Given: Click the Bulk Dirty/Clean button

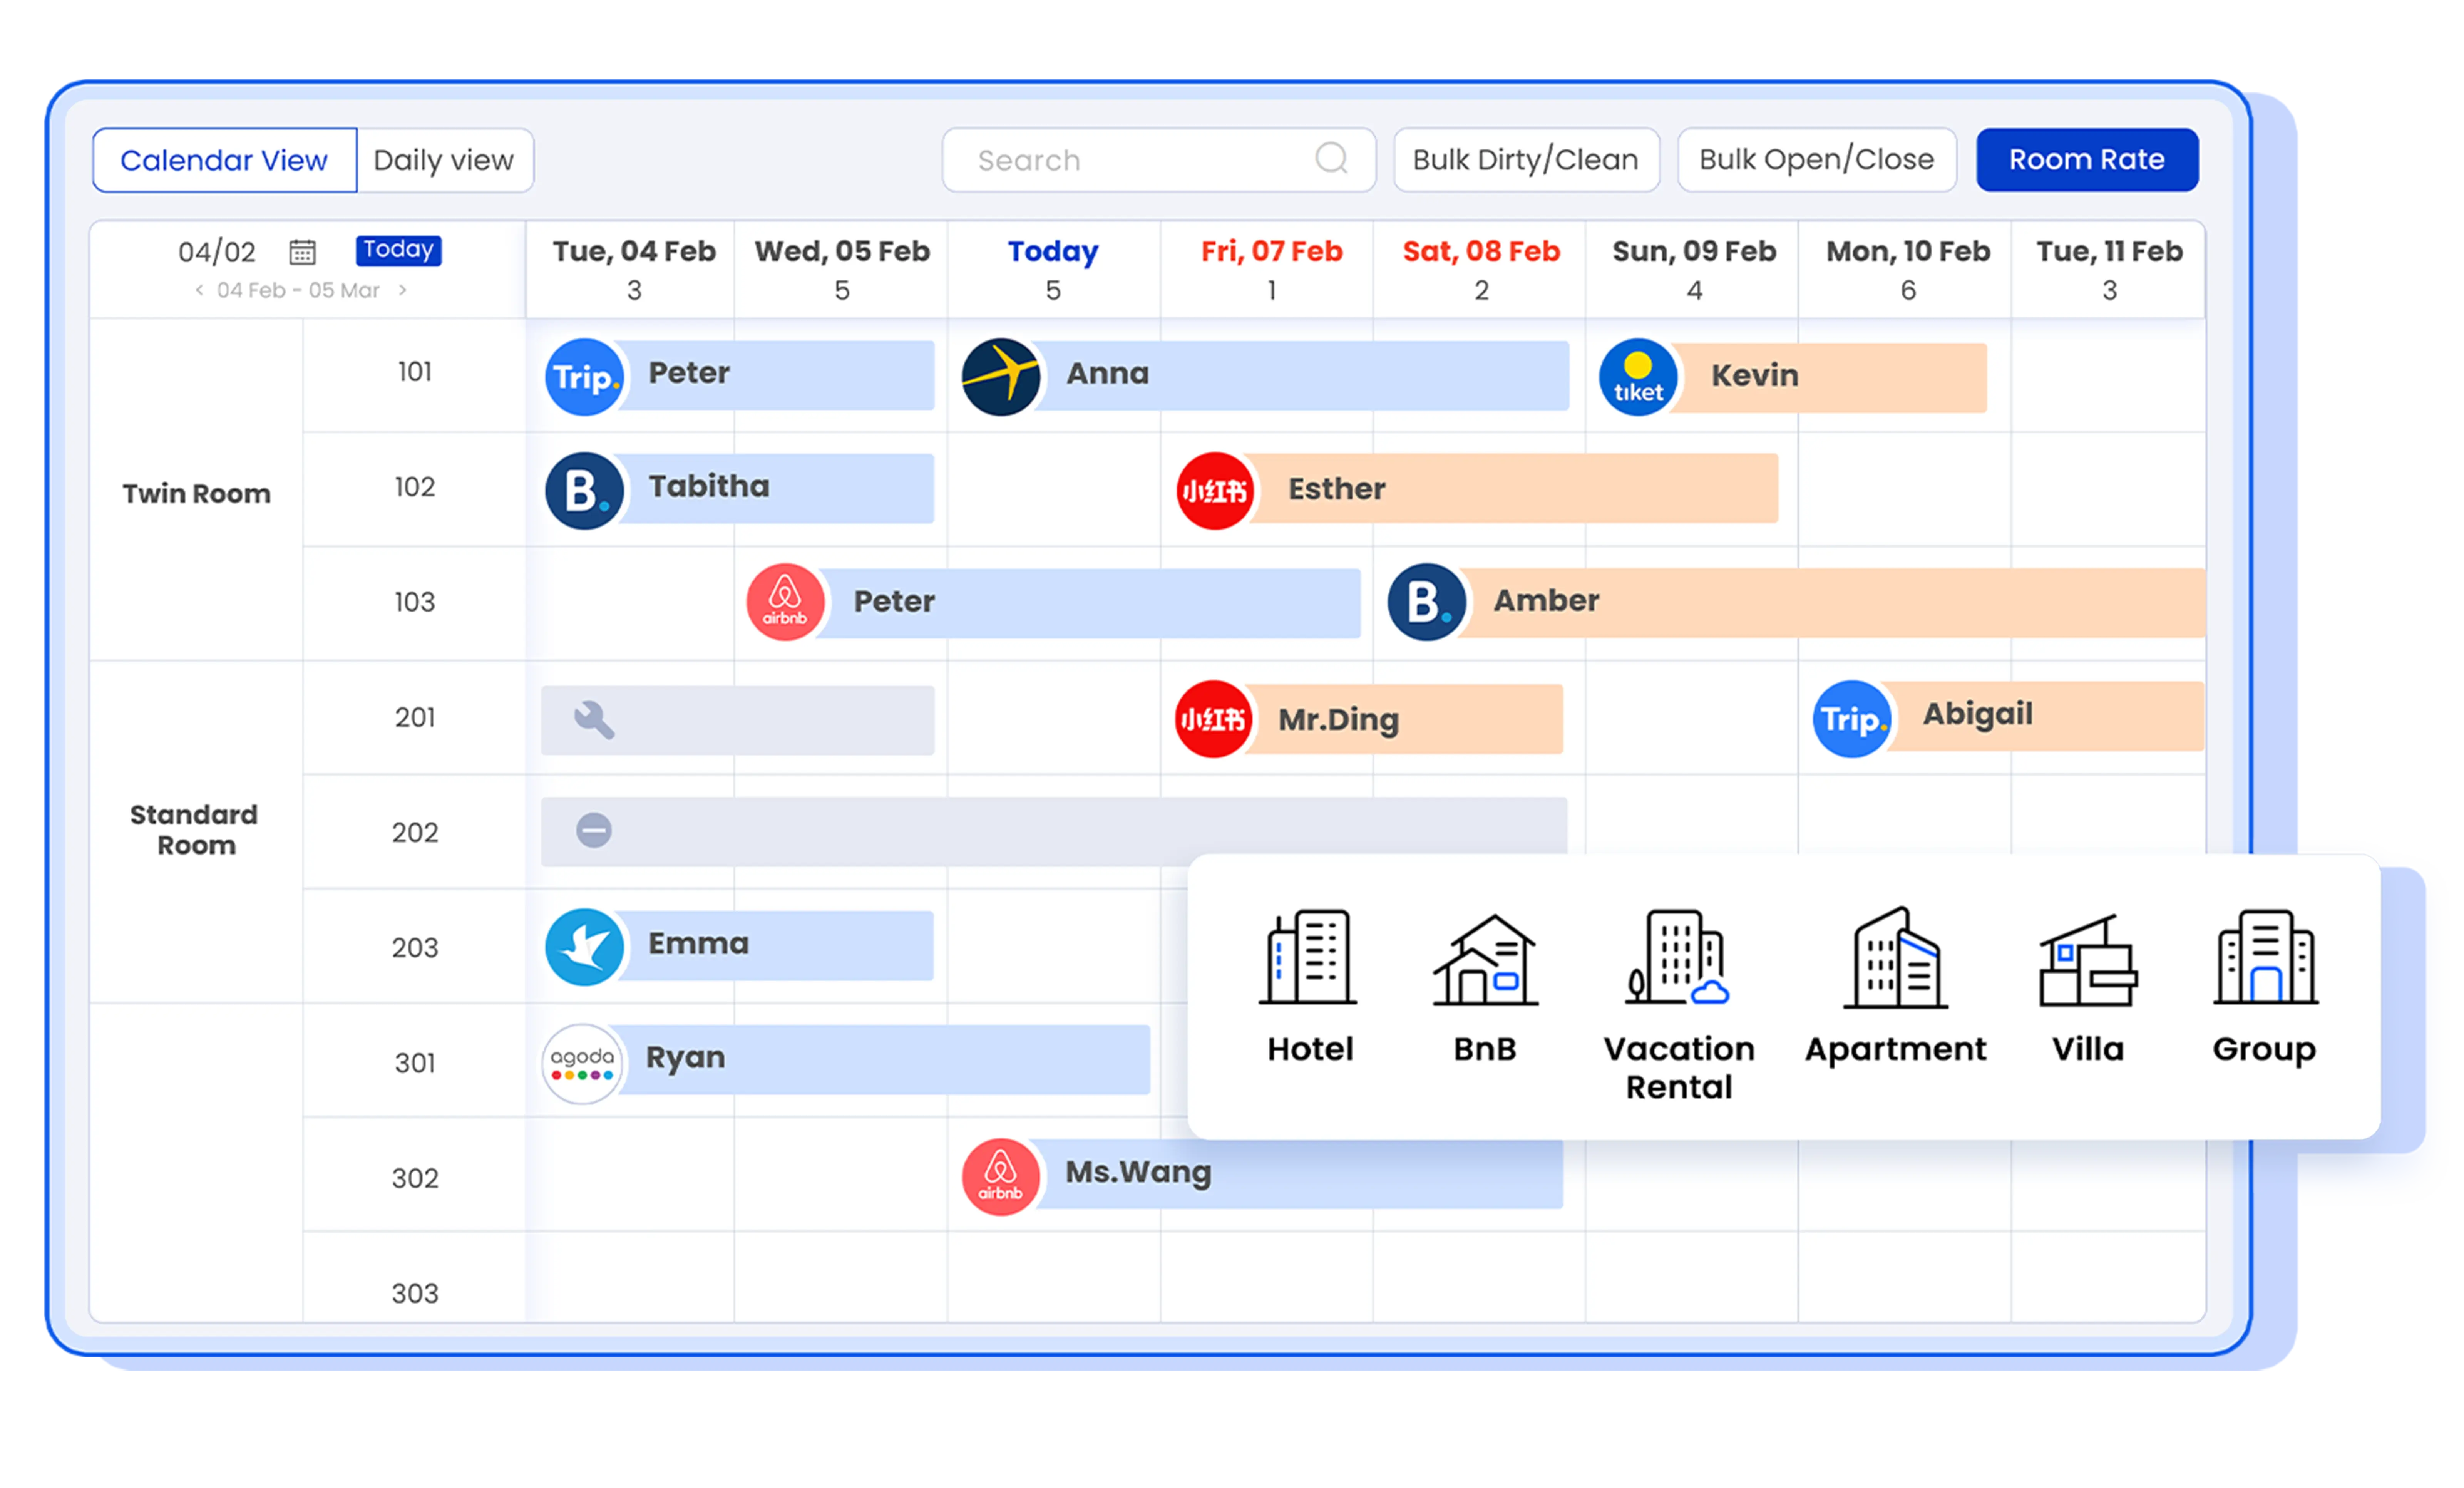Looking at the screenshot, I should [1526, 159].
